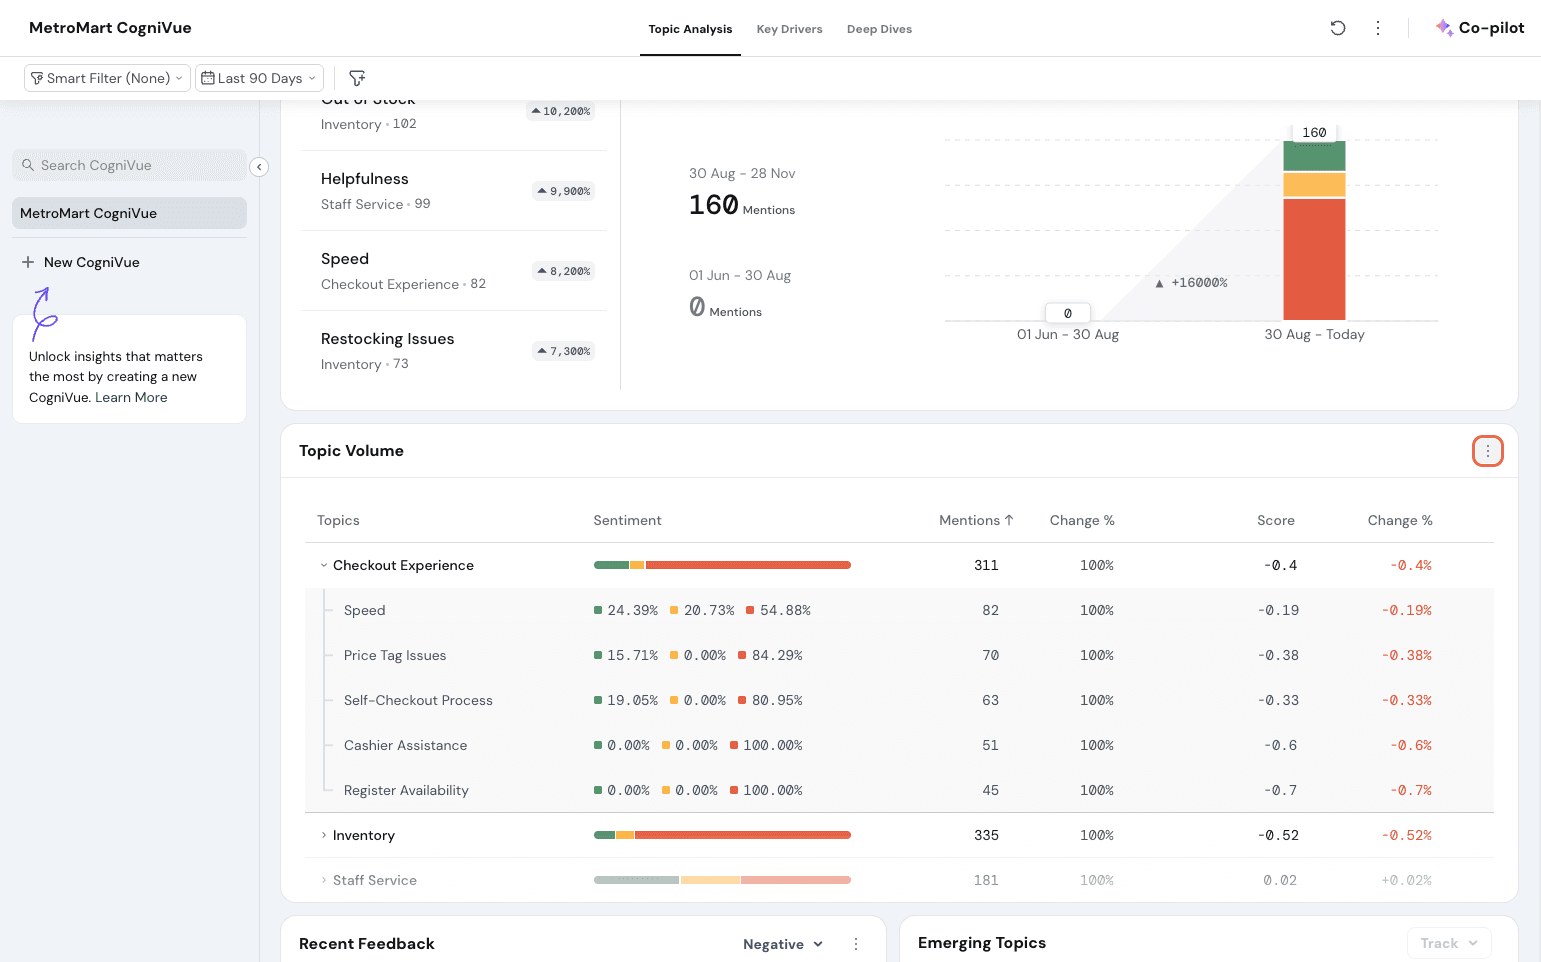Click the Learn More link
The width and height of the screenshot is (1541, 962).
point(131,397)
